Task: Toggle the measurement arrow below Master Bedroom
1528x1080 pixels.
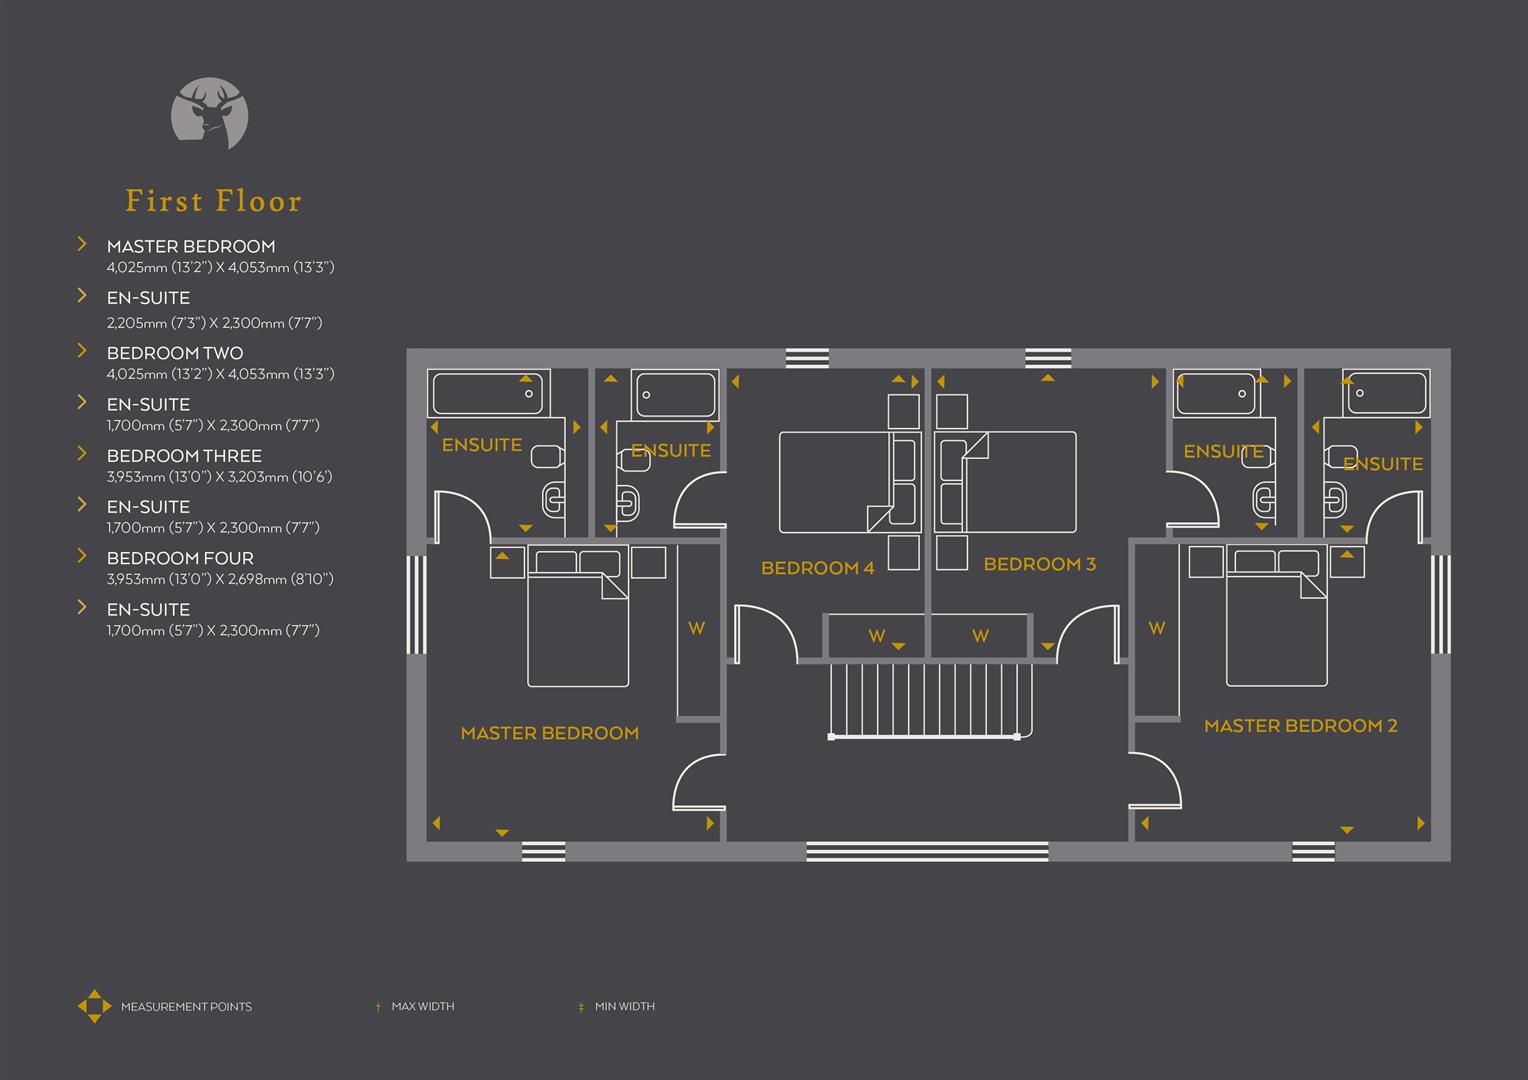Action: pos(500,831)
